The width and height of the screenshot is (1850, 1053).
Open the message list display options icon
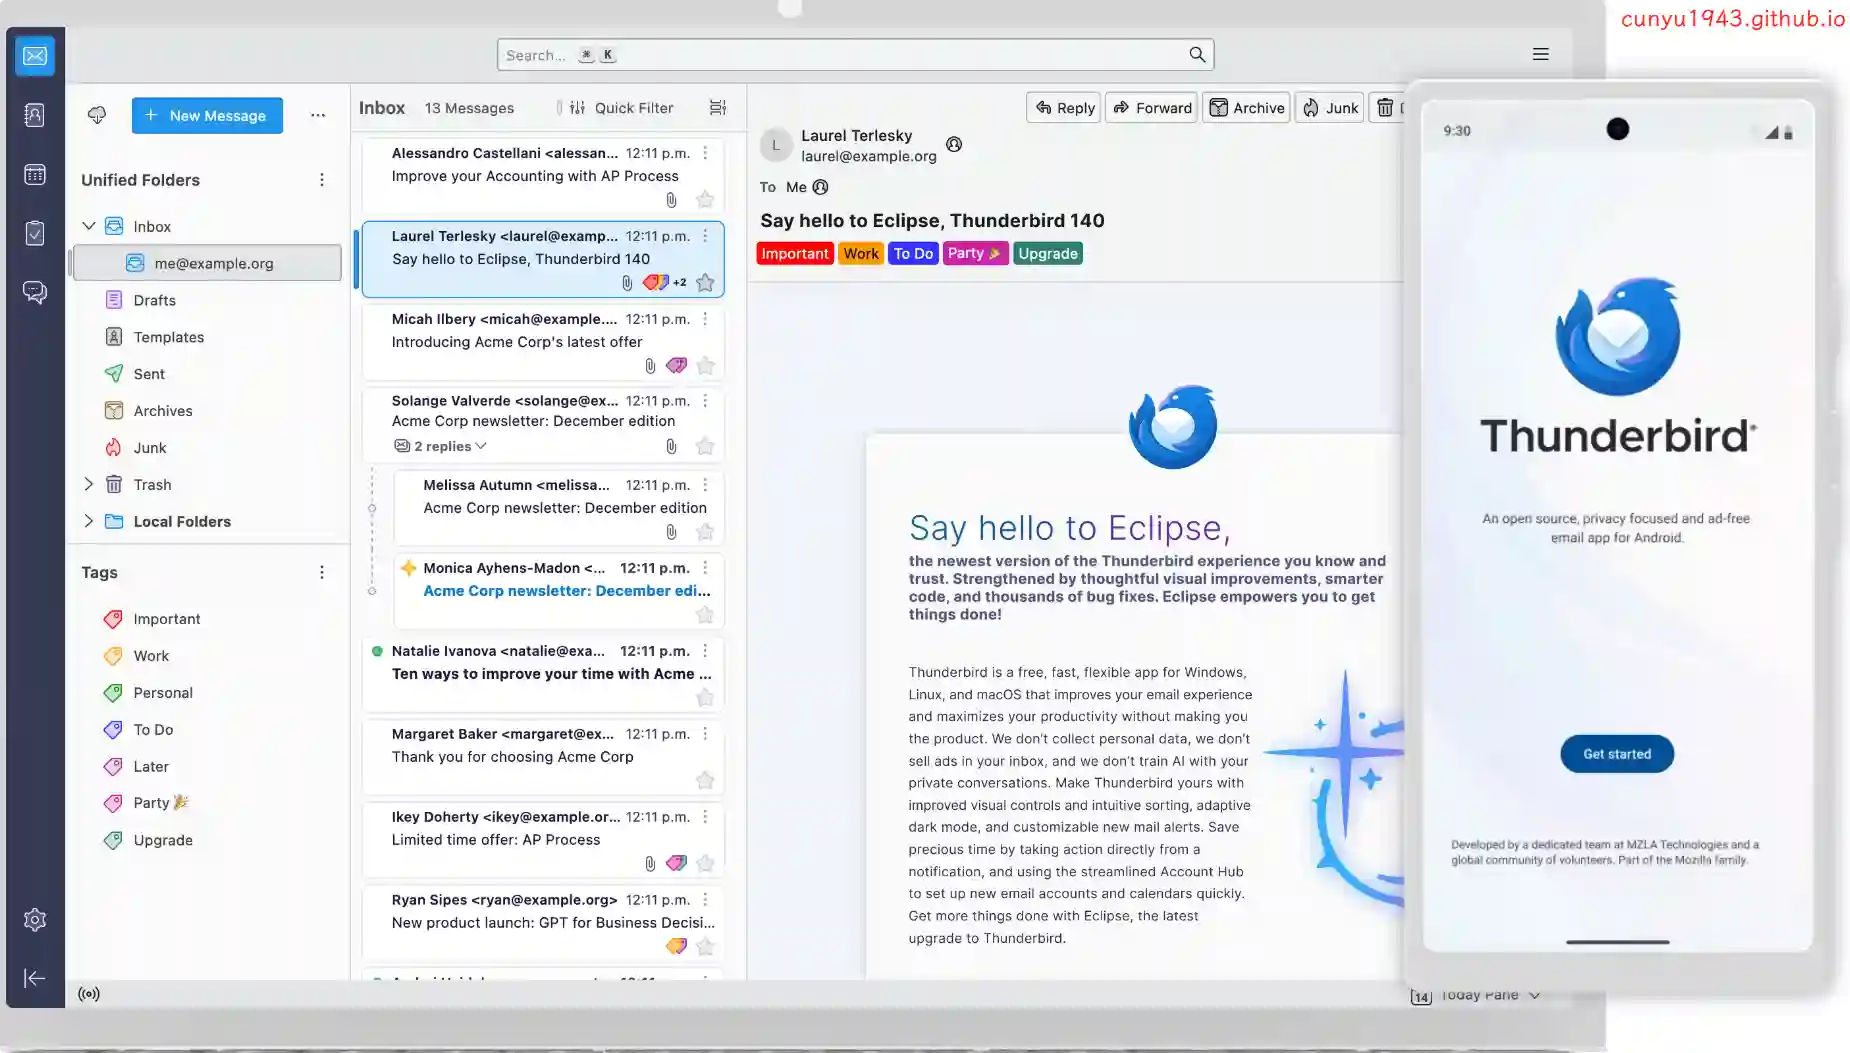[717, 108]
